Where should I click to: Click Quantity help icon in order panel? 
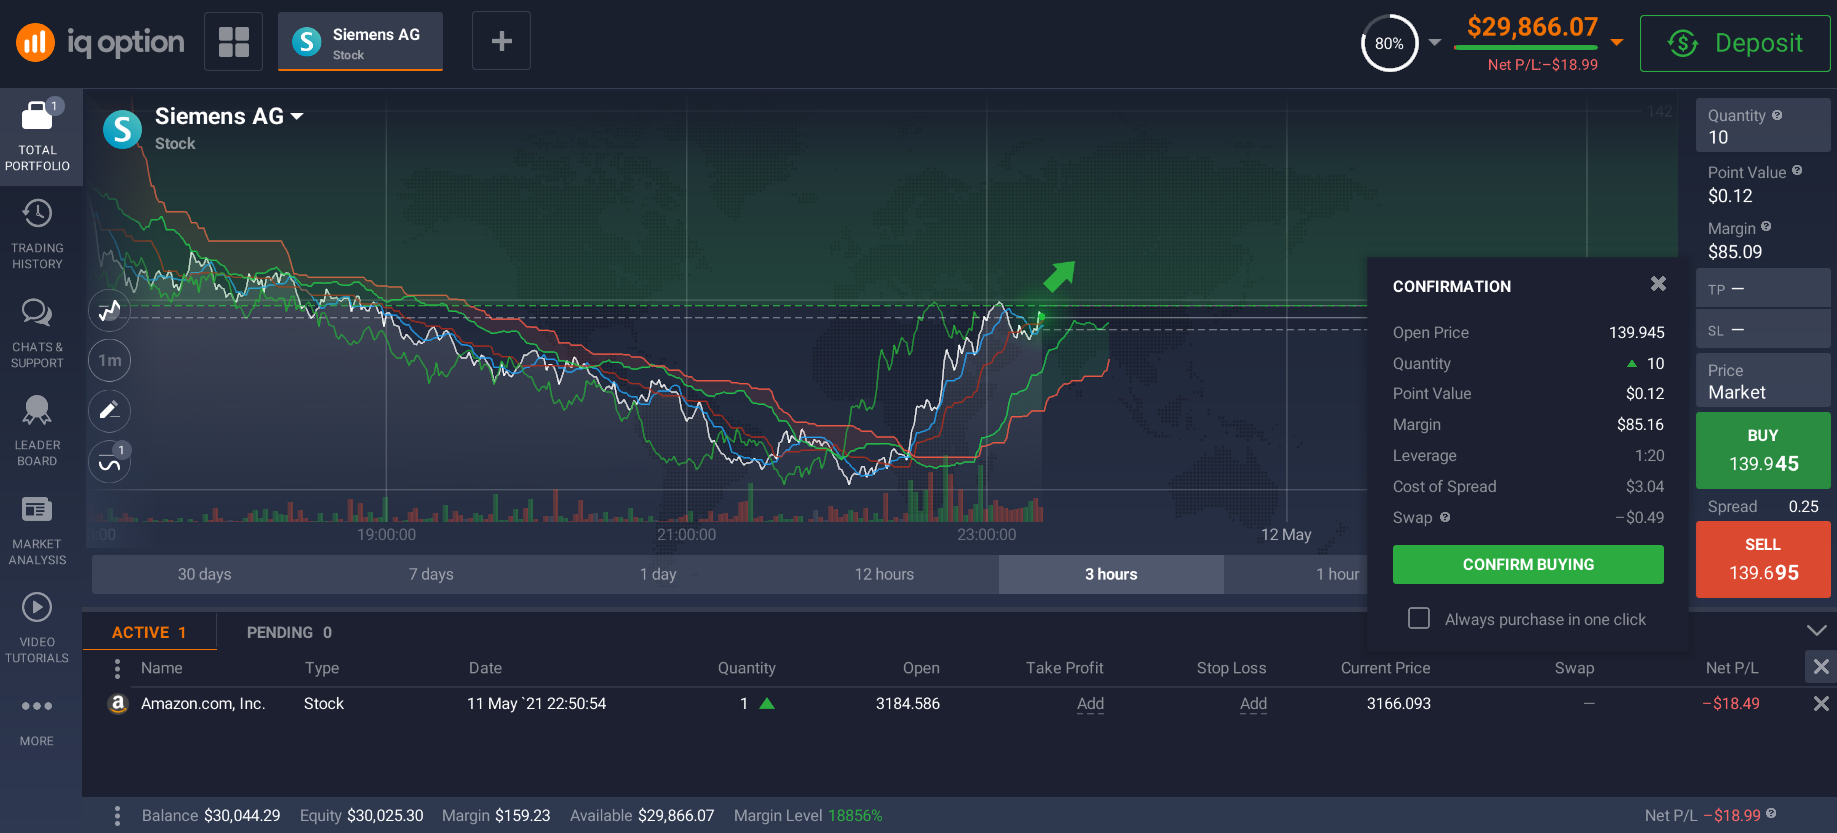coord(1777,115)
